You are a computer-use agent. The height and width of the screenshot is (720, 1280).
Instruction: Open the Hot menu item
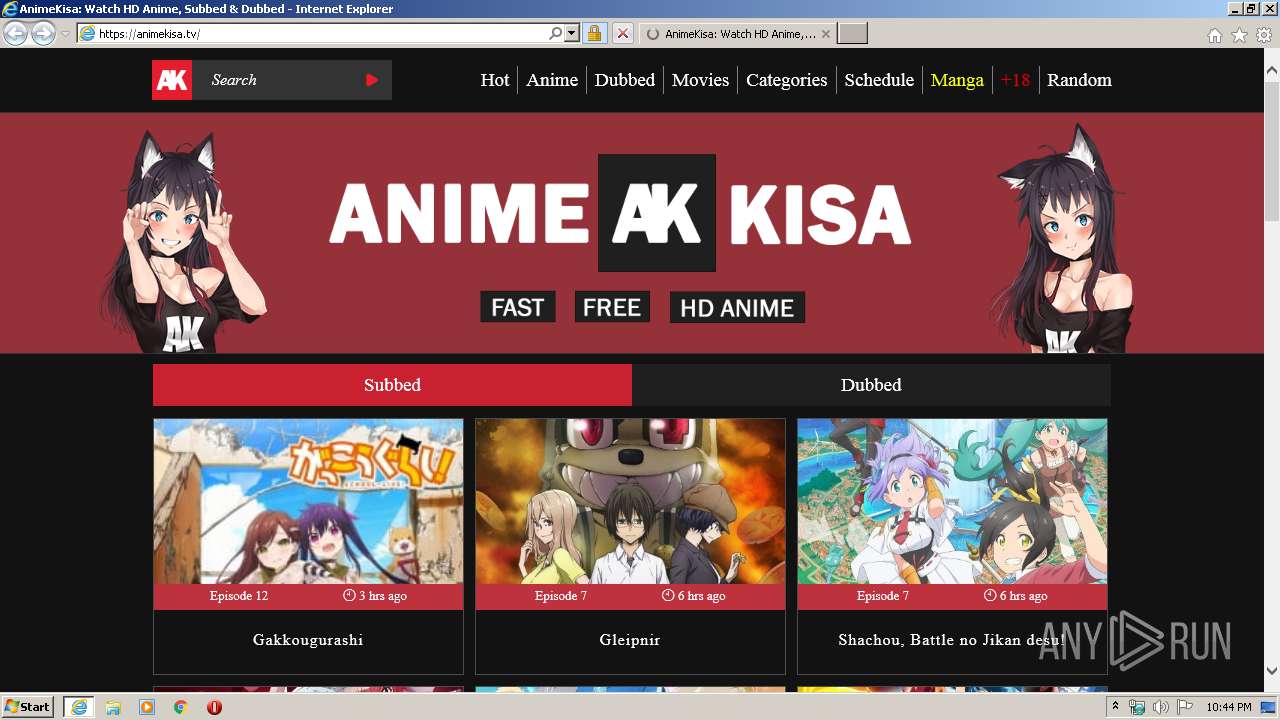click(495, 80)
